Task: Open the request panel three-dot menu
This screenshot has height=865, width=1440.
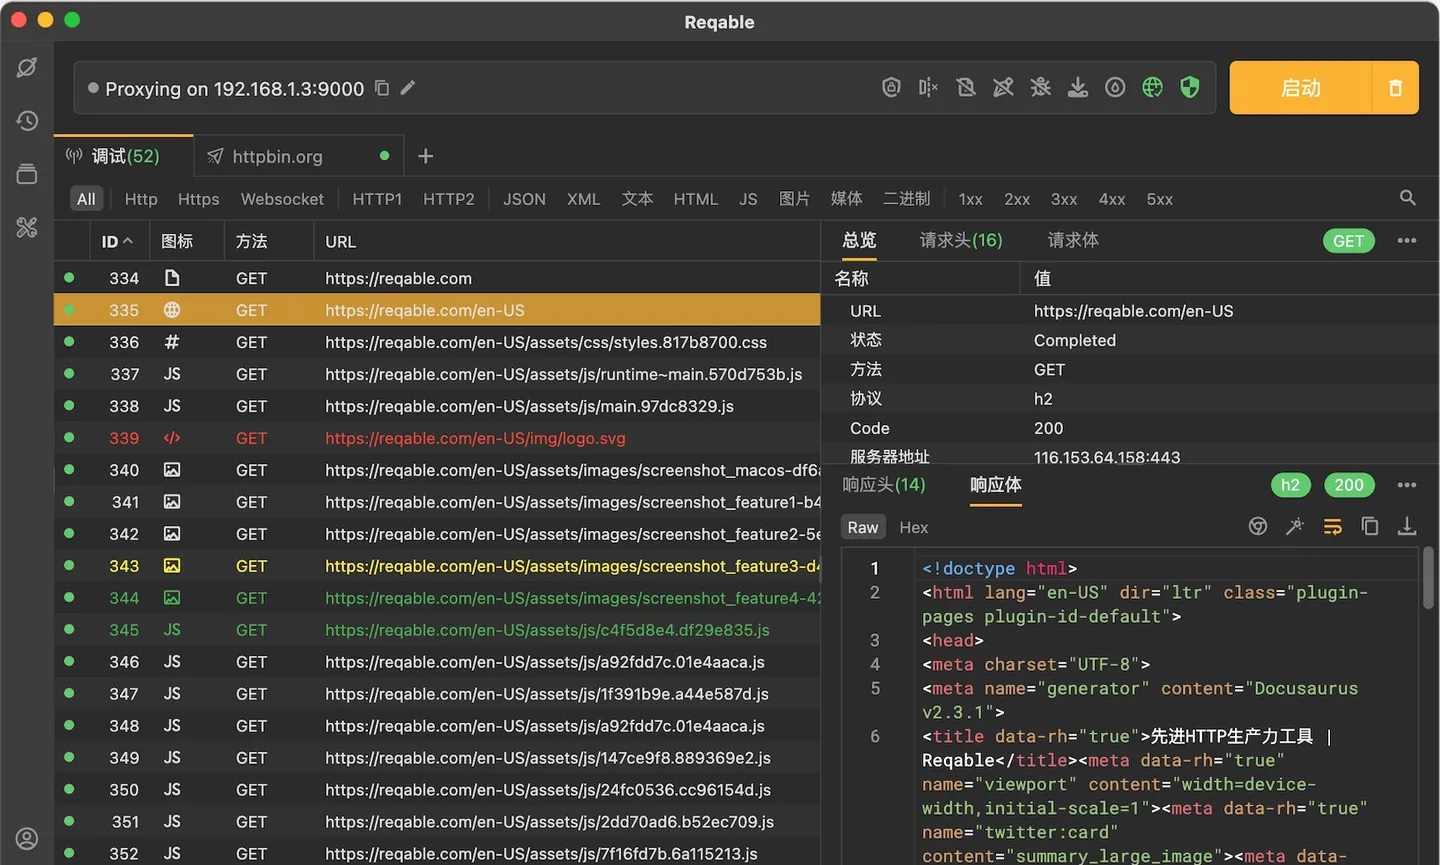Action: (x=1407, y=241)
